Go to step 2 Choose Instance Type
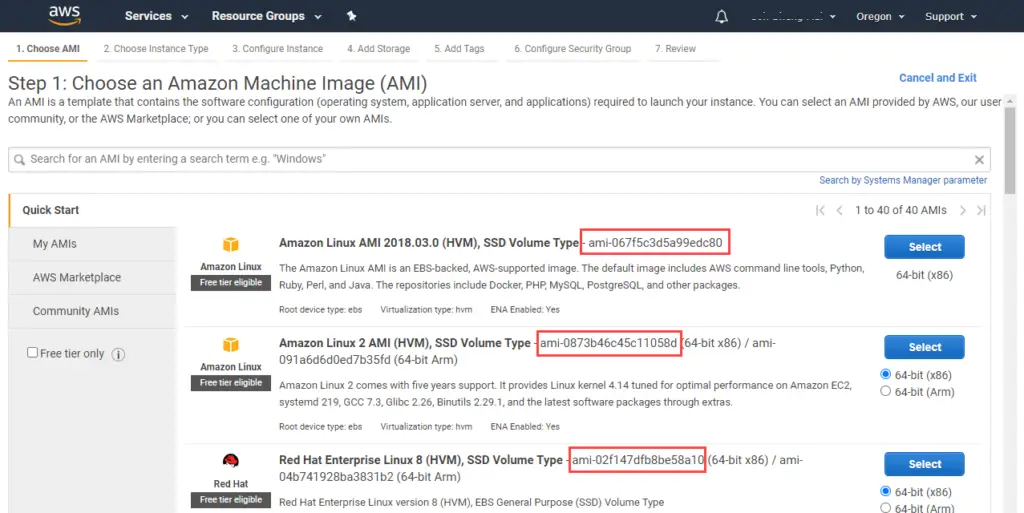Image resolution: width=1024 pixels, height=513 pixels. click(x=155, y=48)
